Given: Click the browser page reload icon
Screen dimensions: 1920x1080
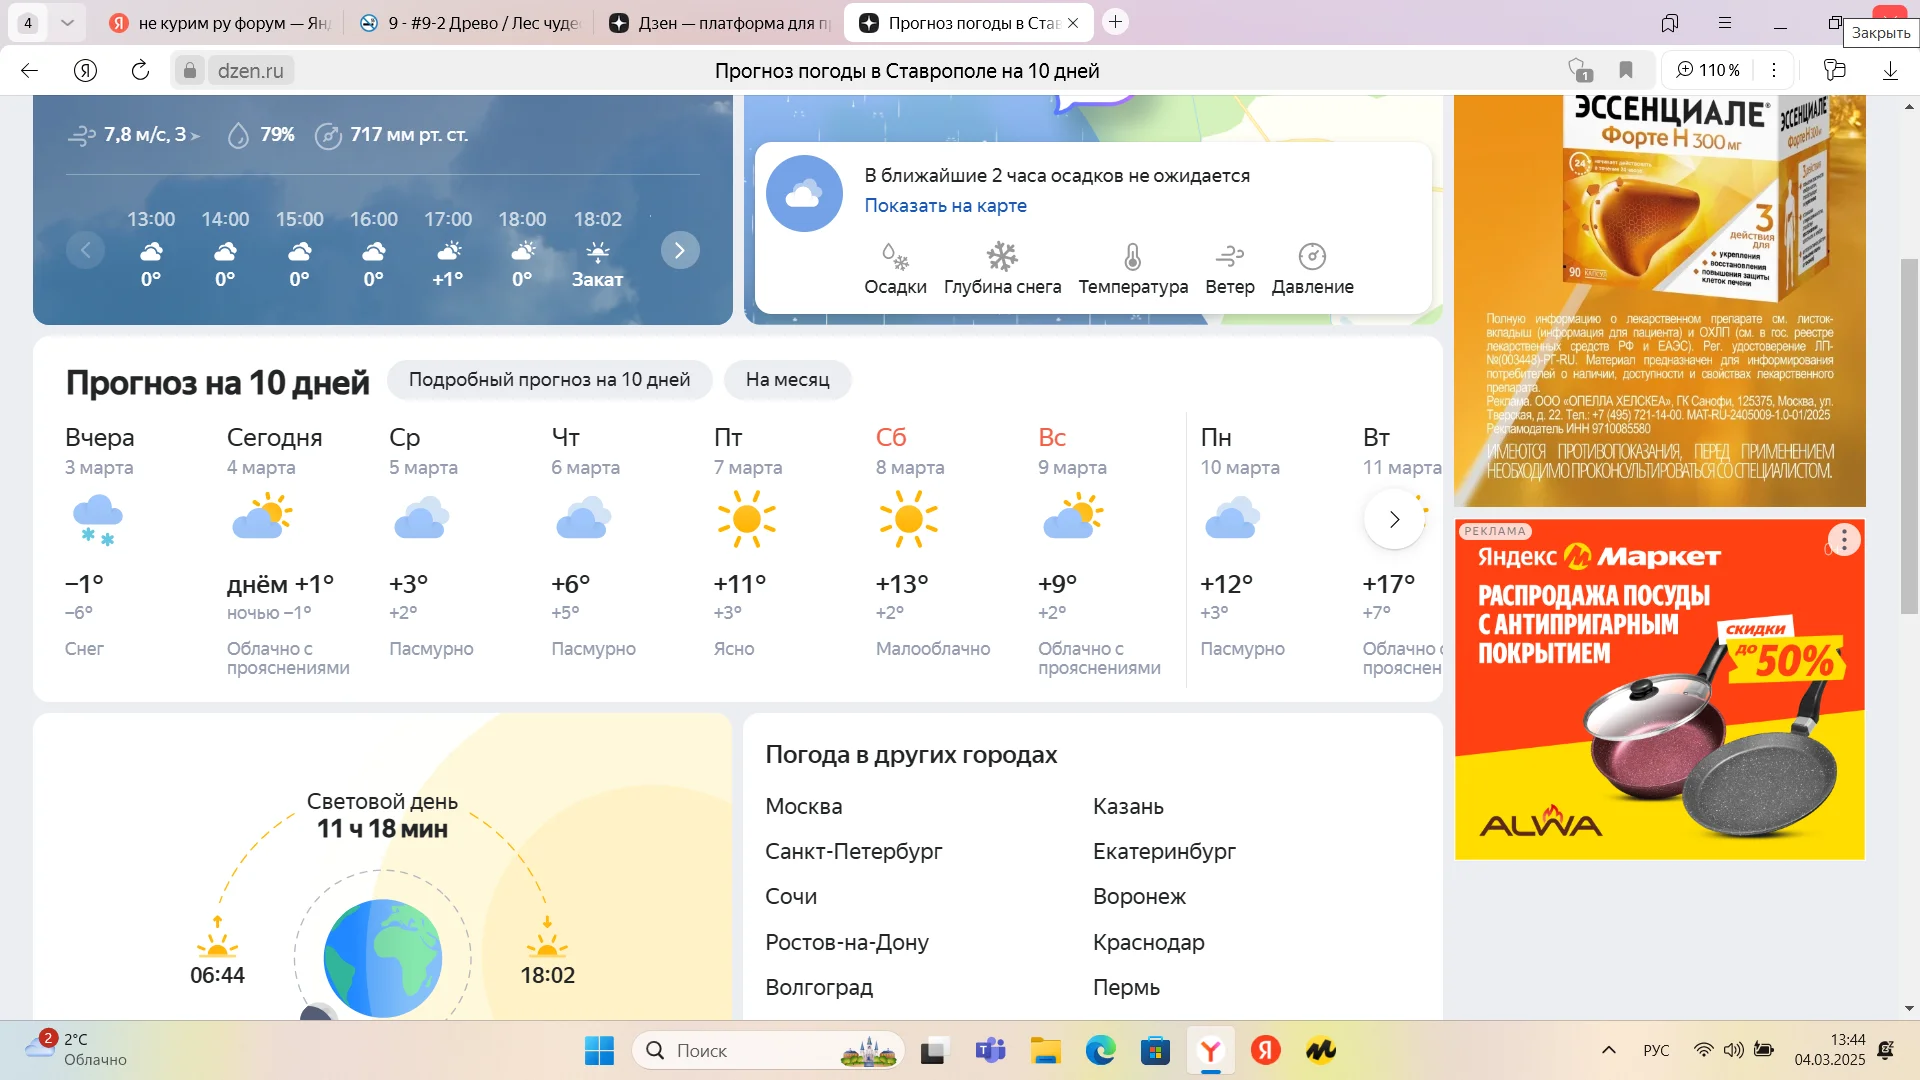Looking at the screenshot, I should point(140,70).
